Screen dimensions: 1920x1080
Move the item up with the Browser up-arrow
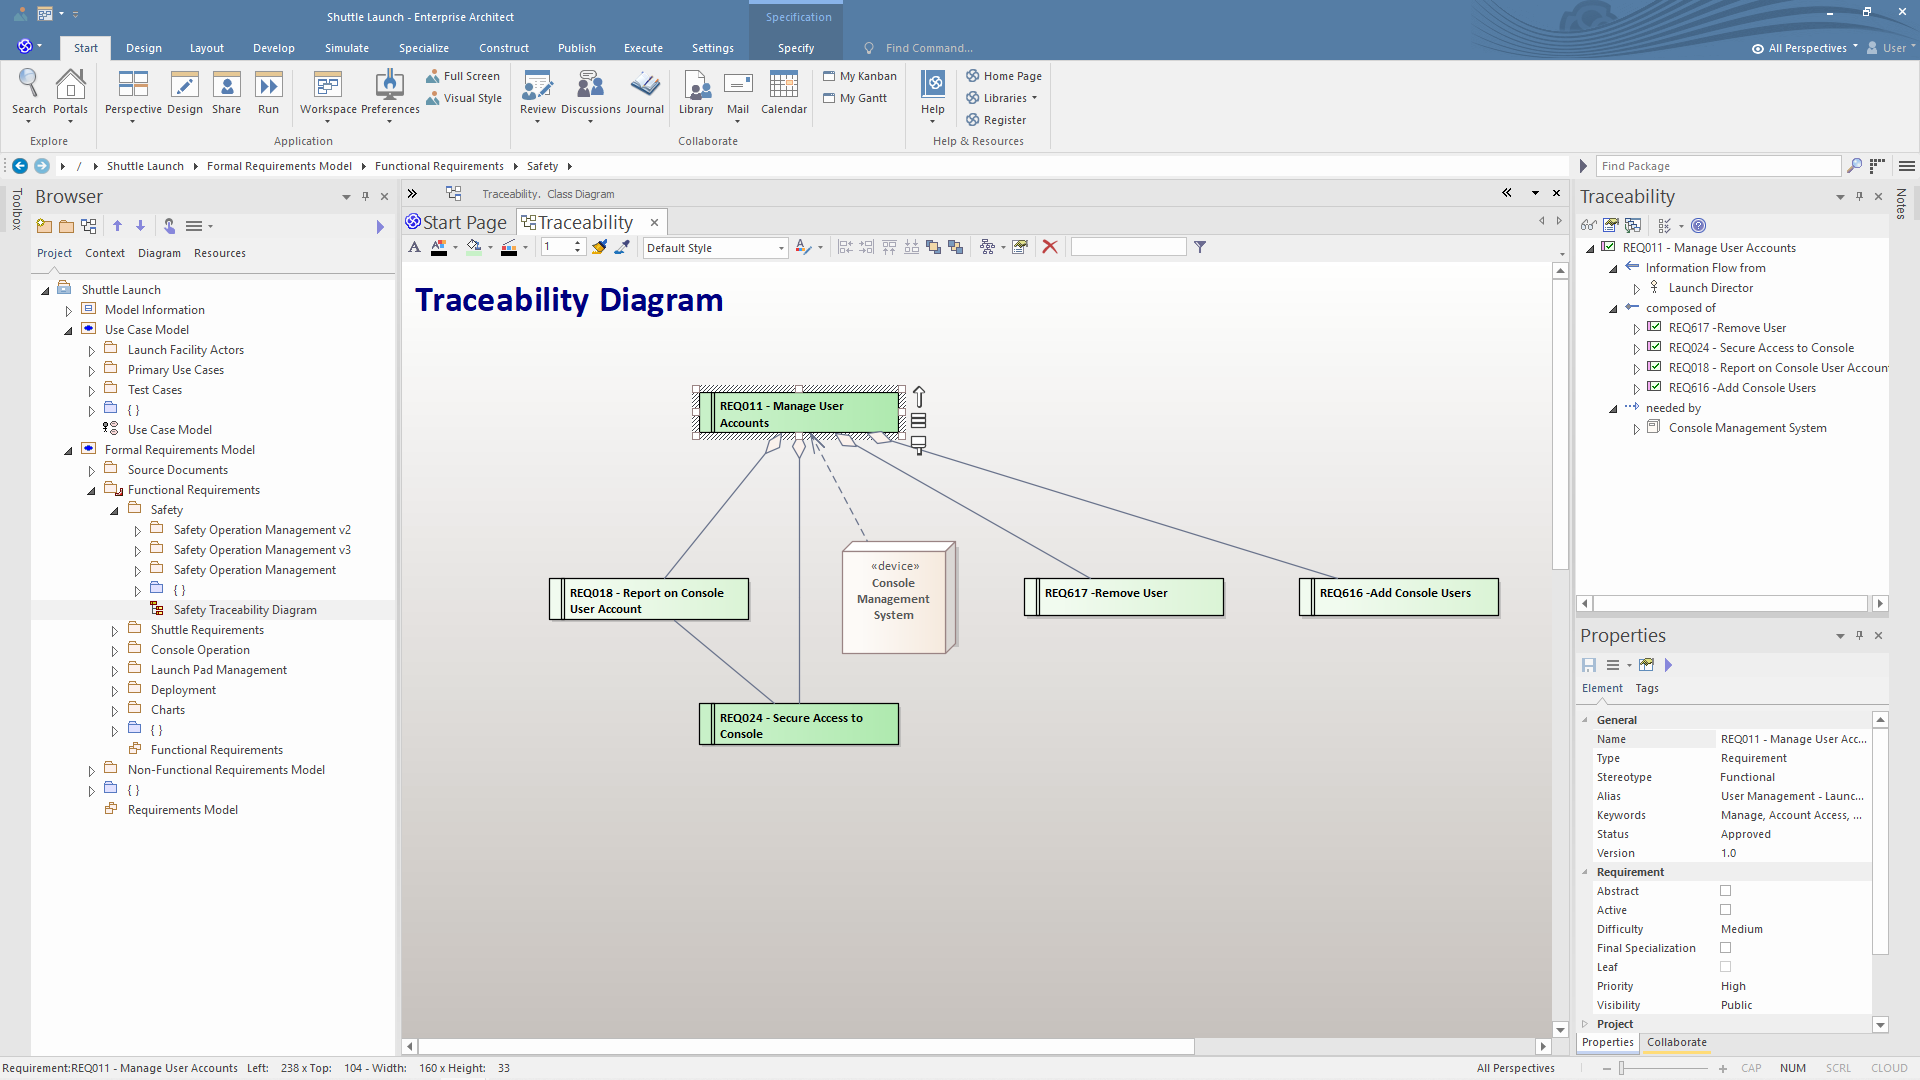click(117, 226)
